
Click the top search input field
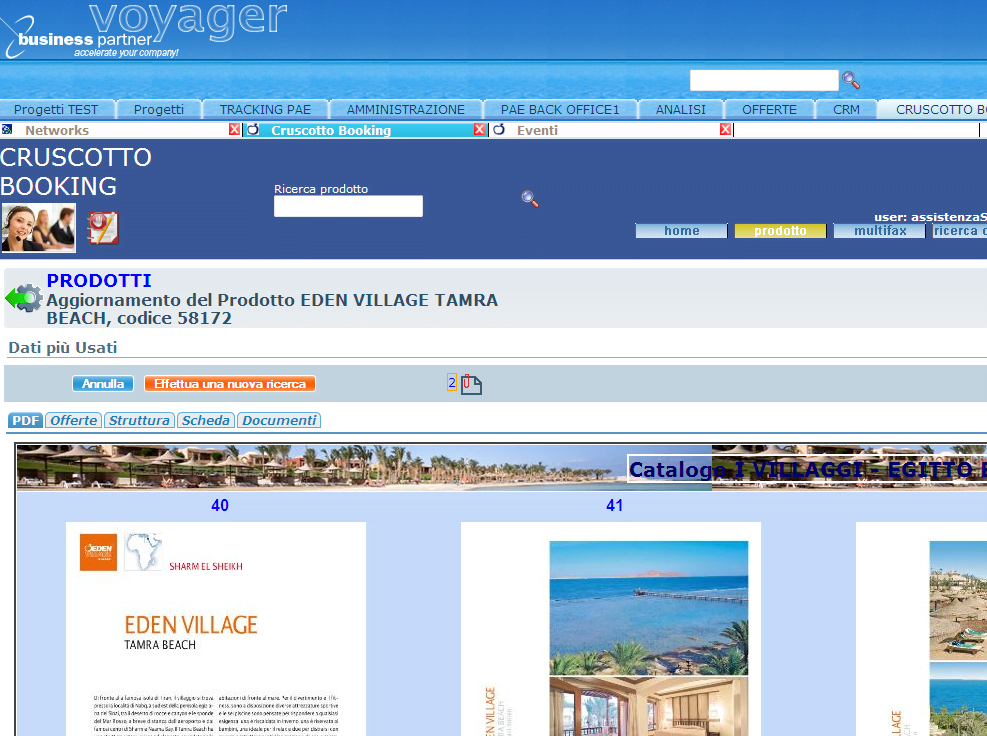[764, 80]
